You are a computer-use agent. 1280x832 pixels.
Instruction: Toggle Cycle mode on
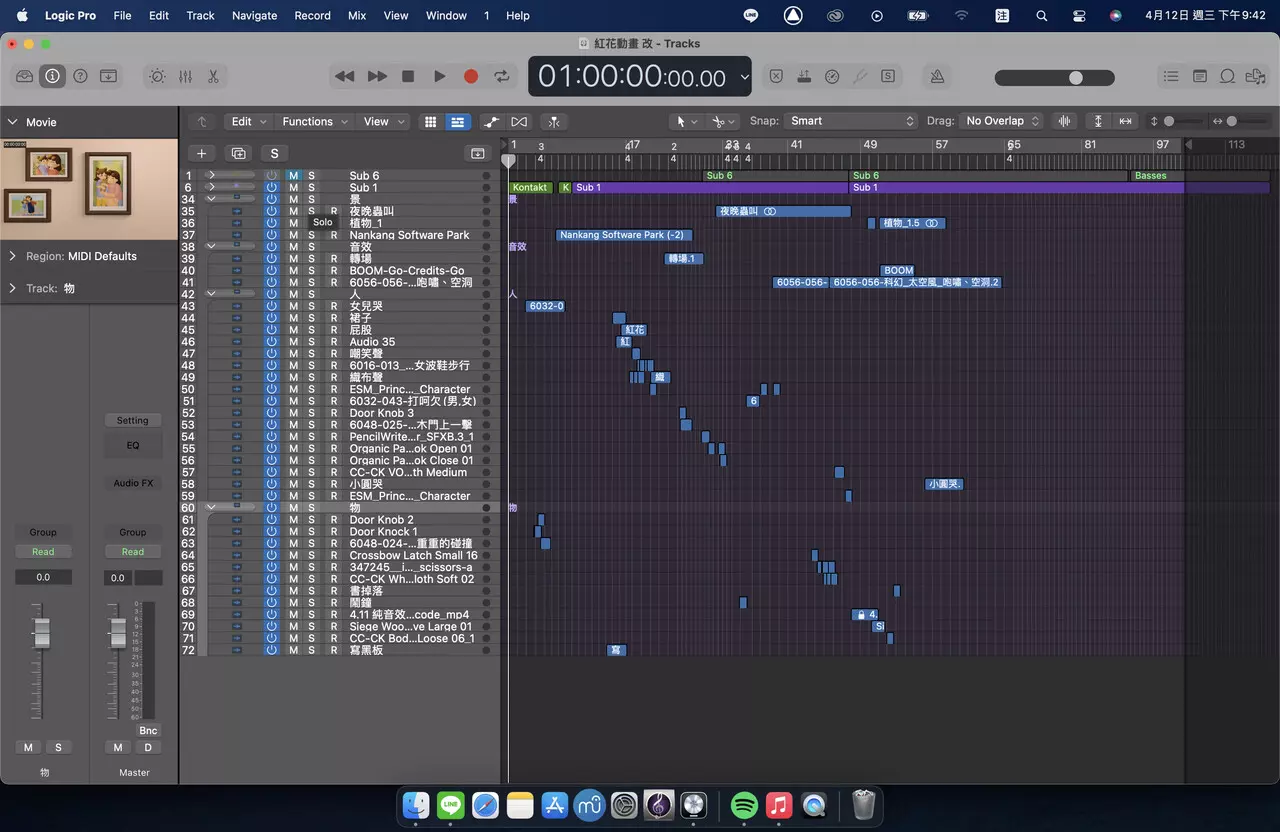[502, 77]
